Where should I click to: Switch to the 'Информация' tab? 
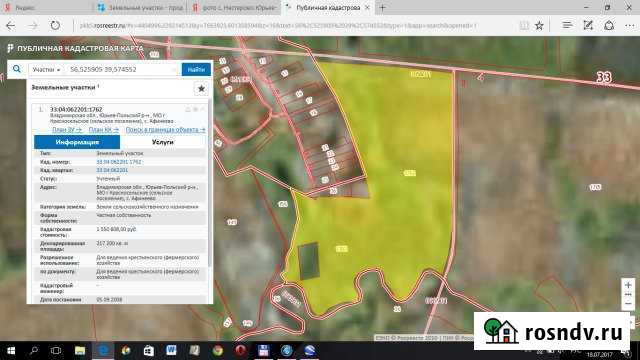[77, 142]
